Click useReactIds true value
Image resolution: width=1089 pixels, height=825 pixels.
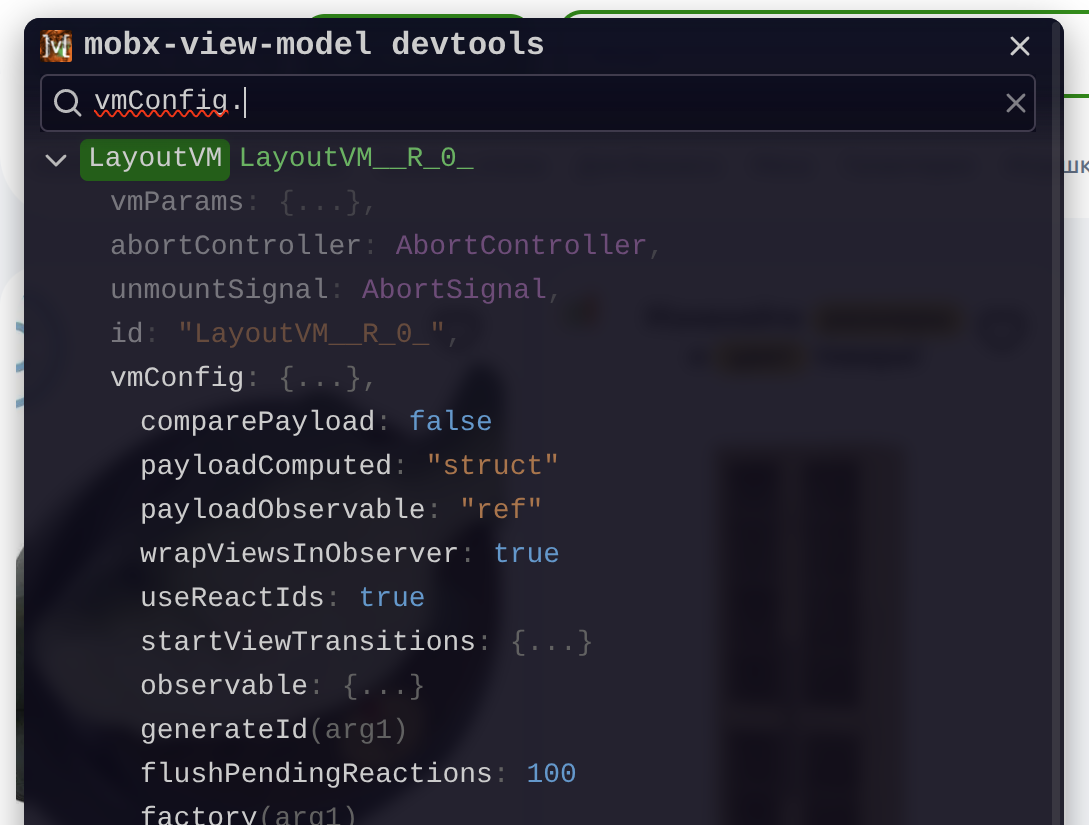(392, 598)
